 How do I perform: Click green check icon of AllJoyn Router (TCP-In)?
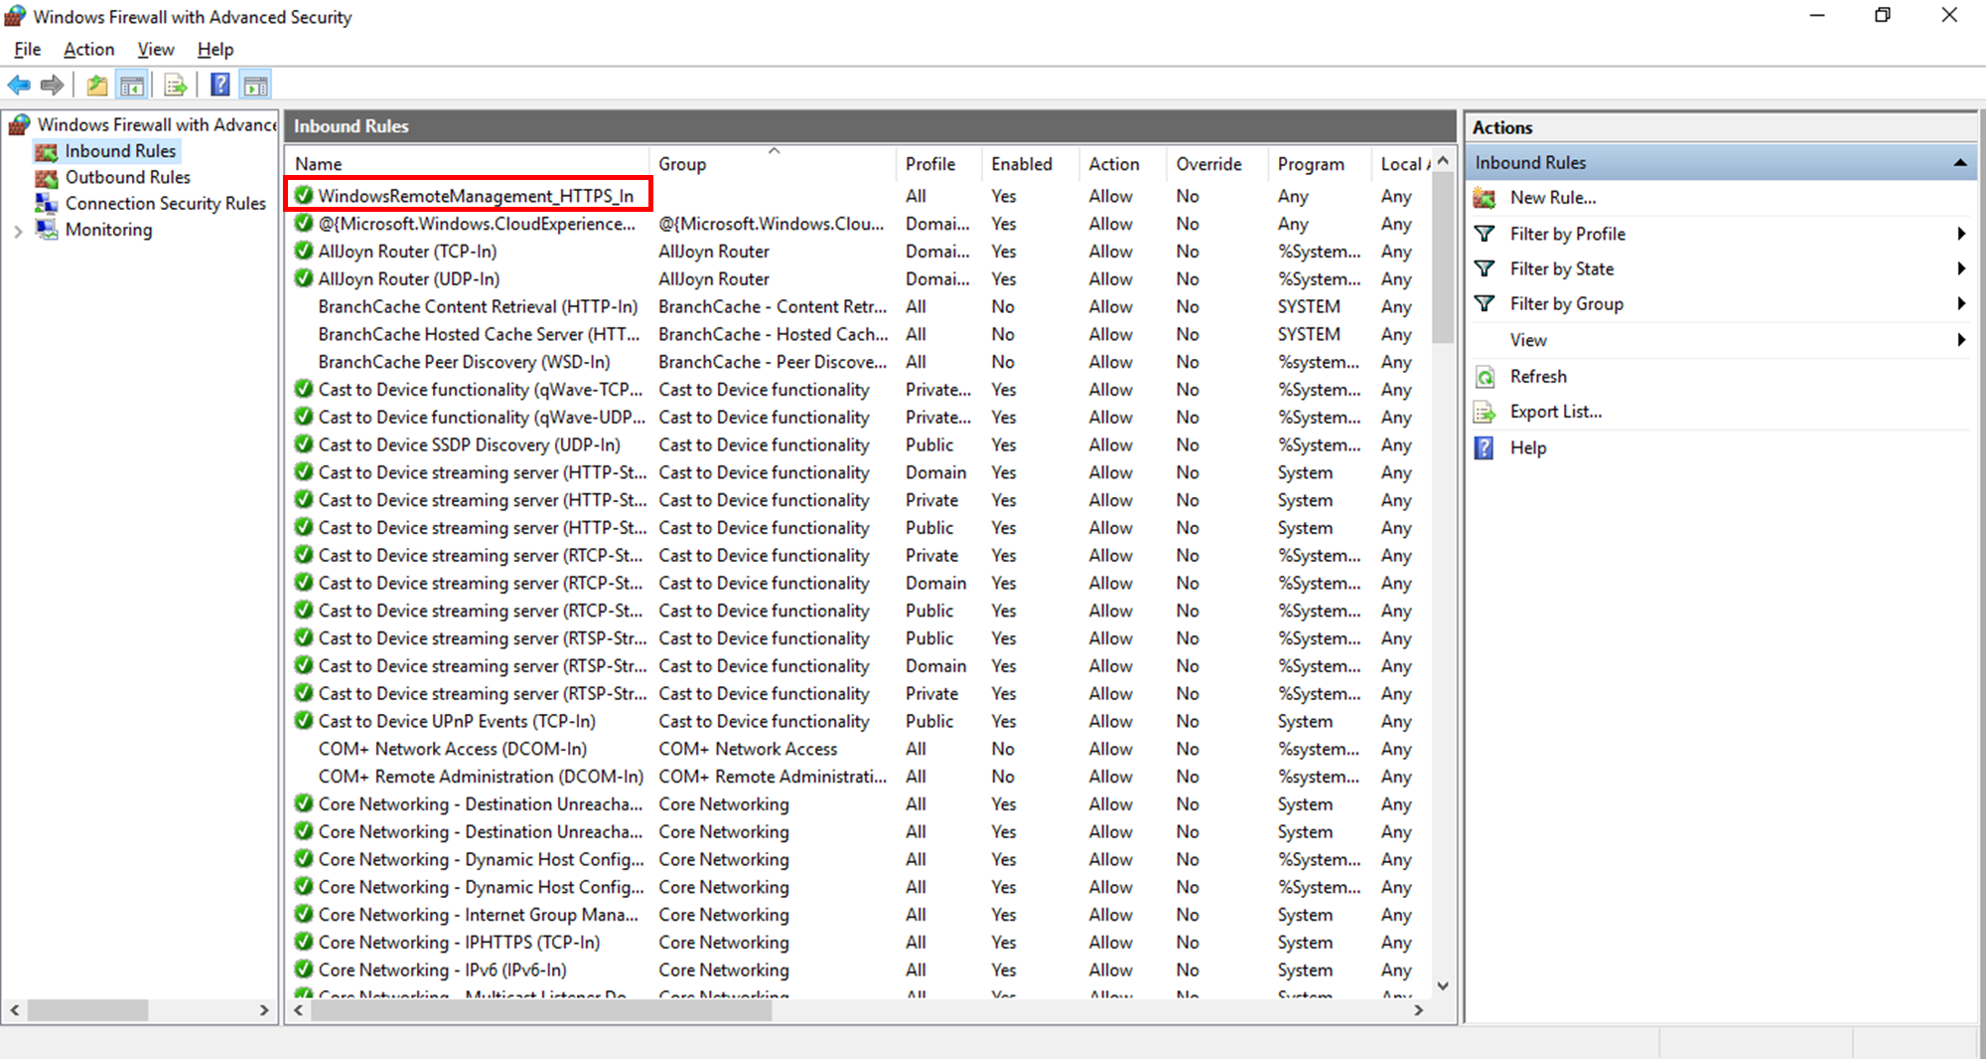click(x=303, y=251)
